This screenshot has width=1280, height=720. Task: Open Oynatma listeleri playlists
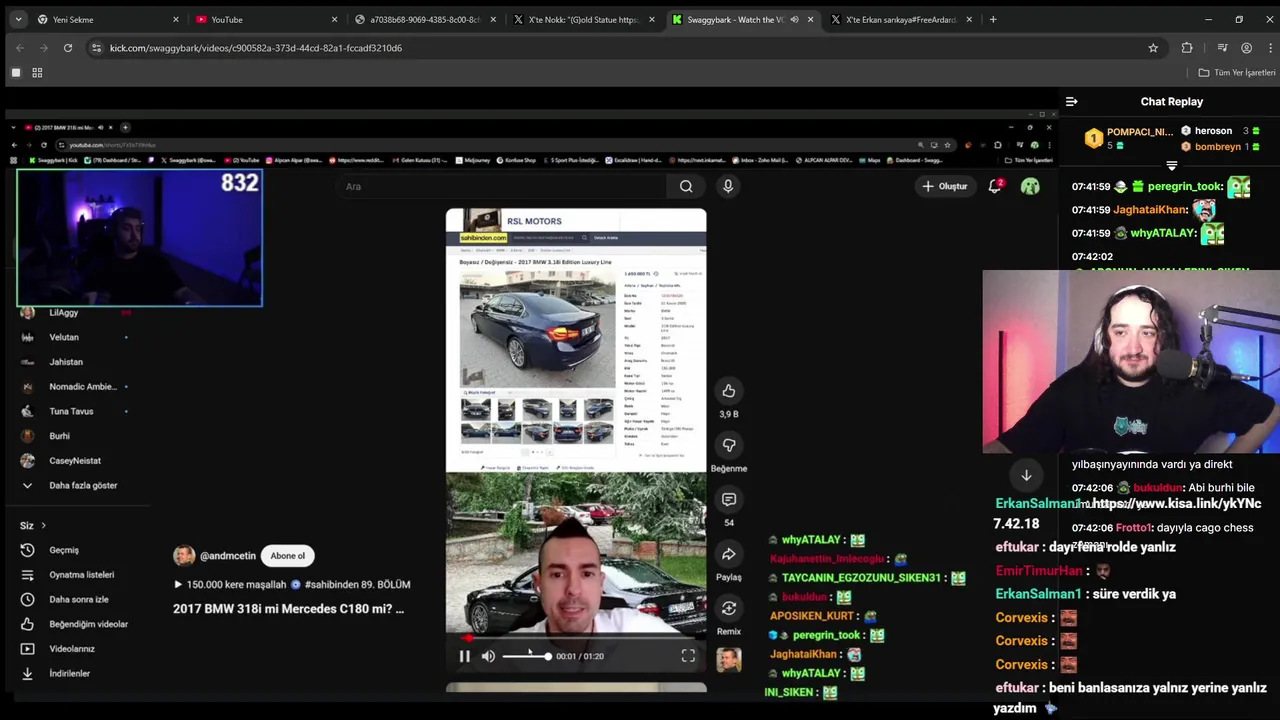tap(82, 575)
